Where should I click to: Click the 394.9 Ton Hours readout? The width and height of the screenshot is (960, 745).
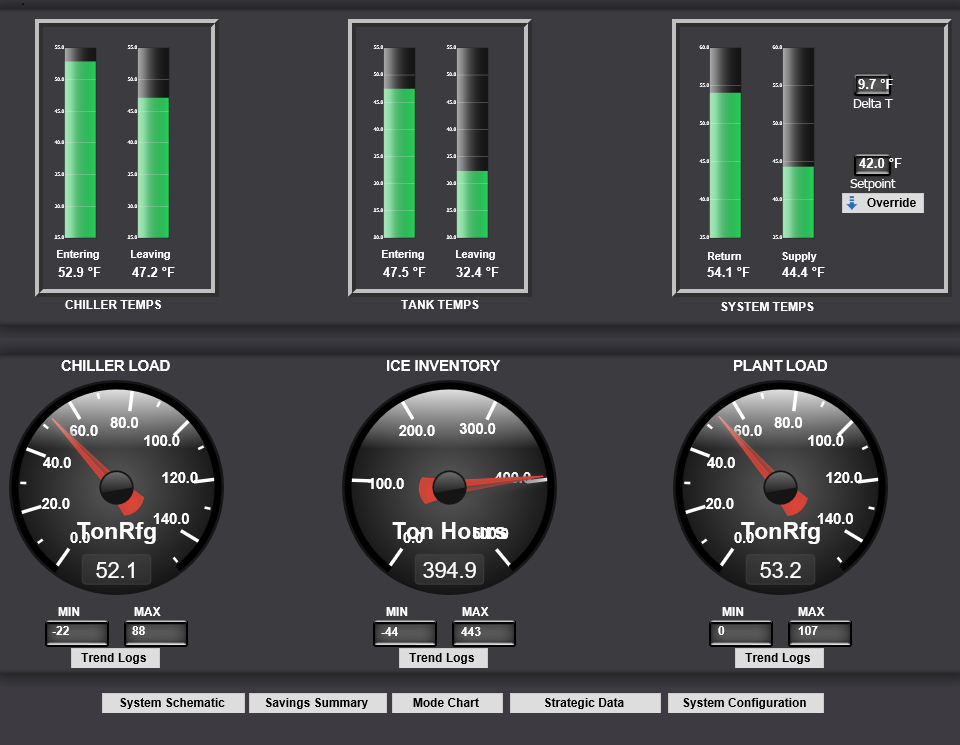(x=448, y=569)
